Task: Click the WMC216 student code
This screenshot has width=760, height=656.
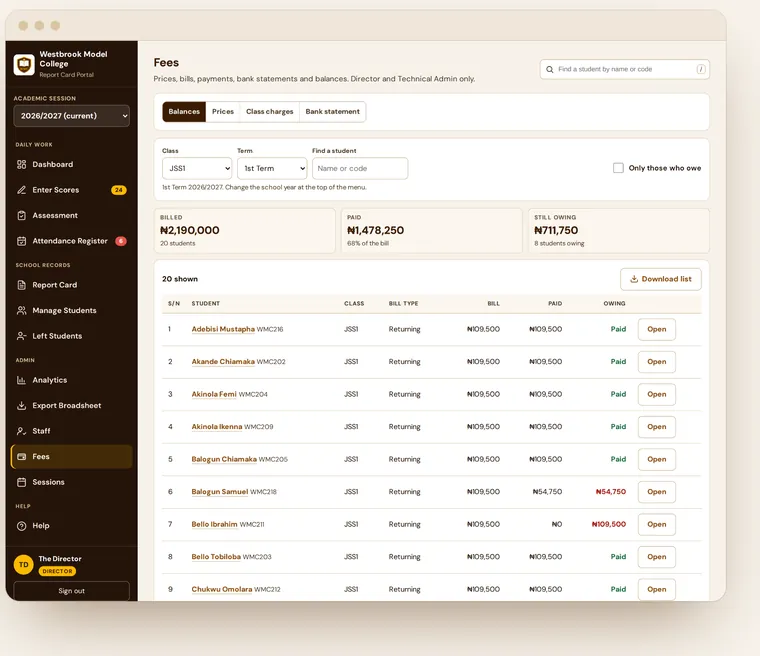Action: tap(270, 329)
